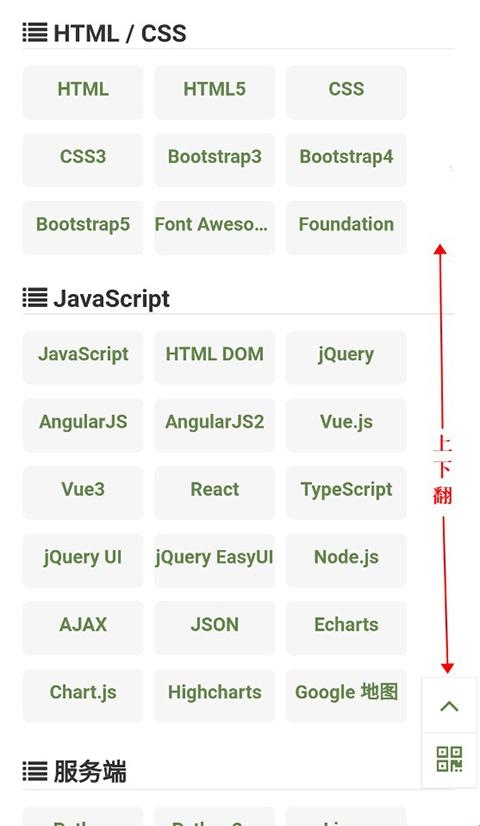
Task: Open the Highcharts tutorial
Action: pos(214,695)
